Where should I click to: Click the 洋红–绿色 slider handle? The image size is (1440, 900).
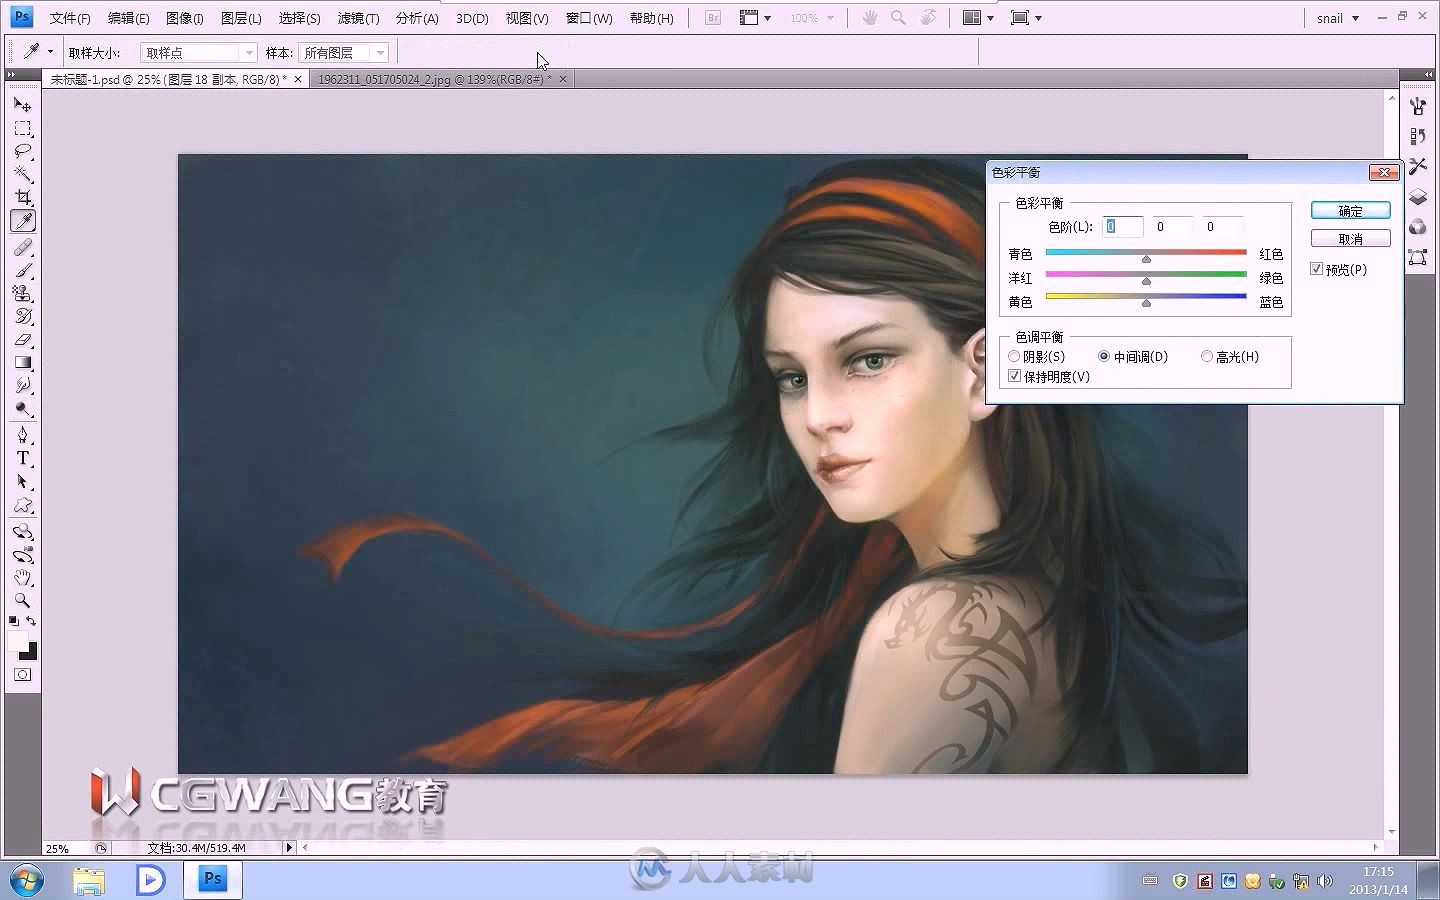click(1146, 281)
